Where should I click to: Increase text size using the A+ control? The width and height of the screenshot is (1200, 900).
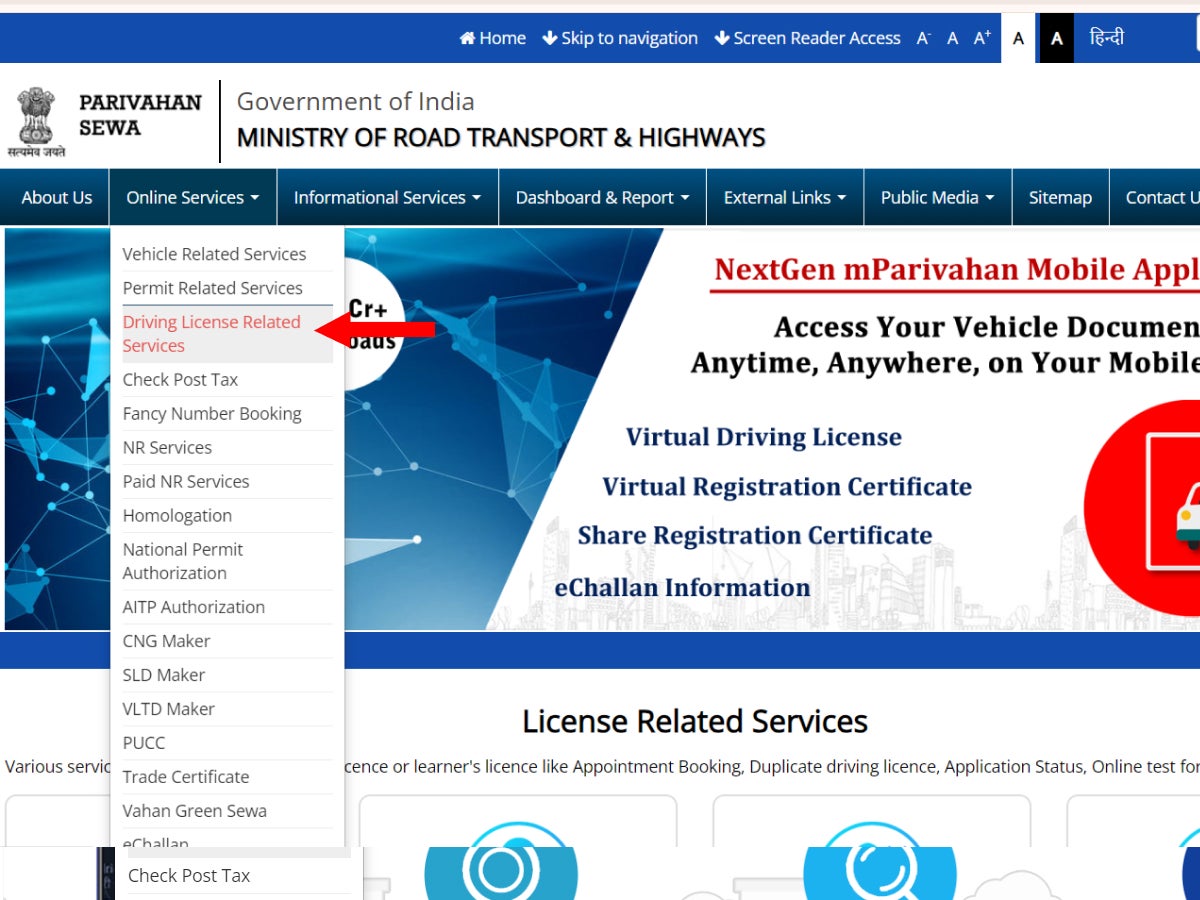click(981, 38)
